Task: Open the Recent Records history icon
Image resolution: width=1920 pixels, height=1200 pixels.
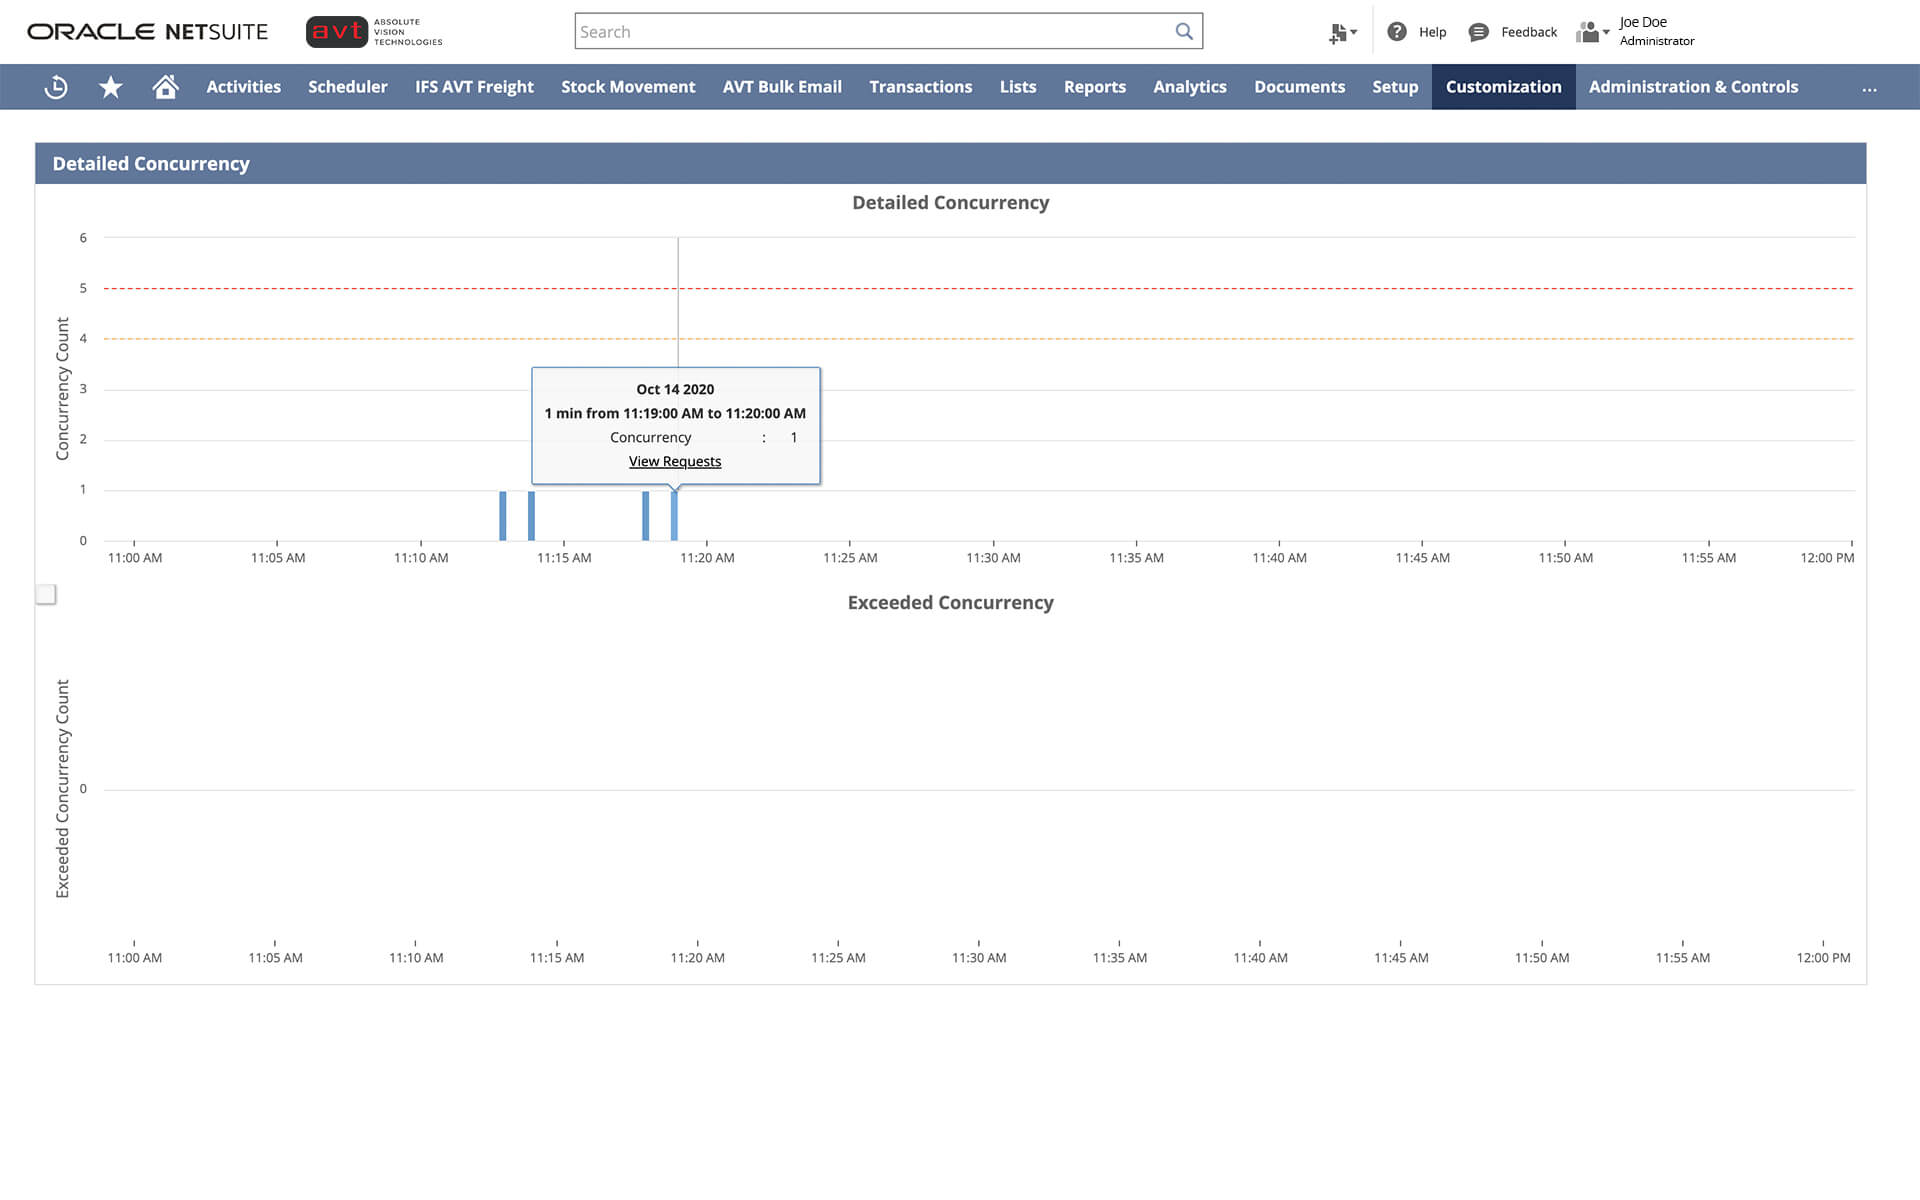Action: point(56,87)
